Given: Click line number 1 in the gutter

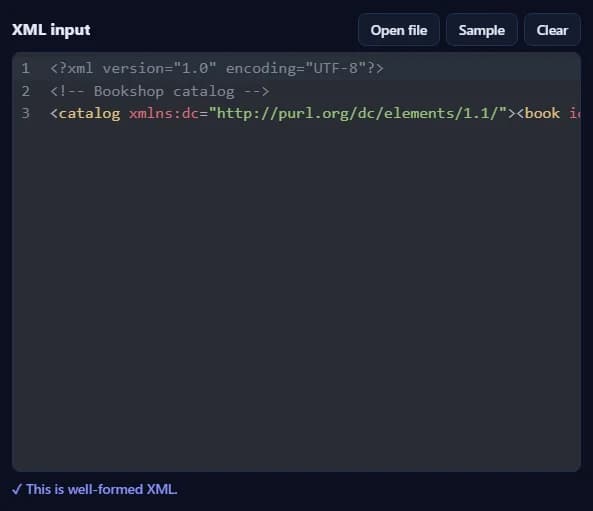Looking at the screenshot, I should tap(25, 68).
